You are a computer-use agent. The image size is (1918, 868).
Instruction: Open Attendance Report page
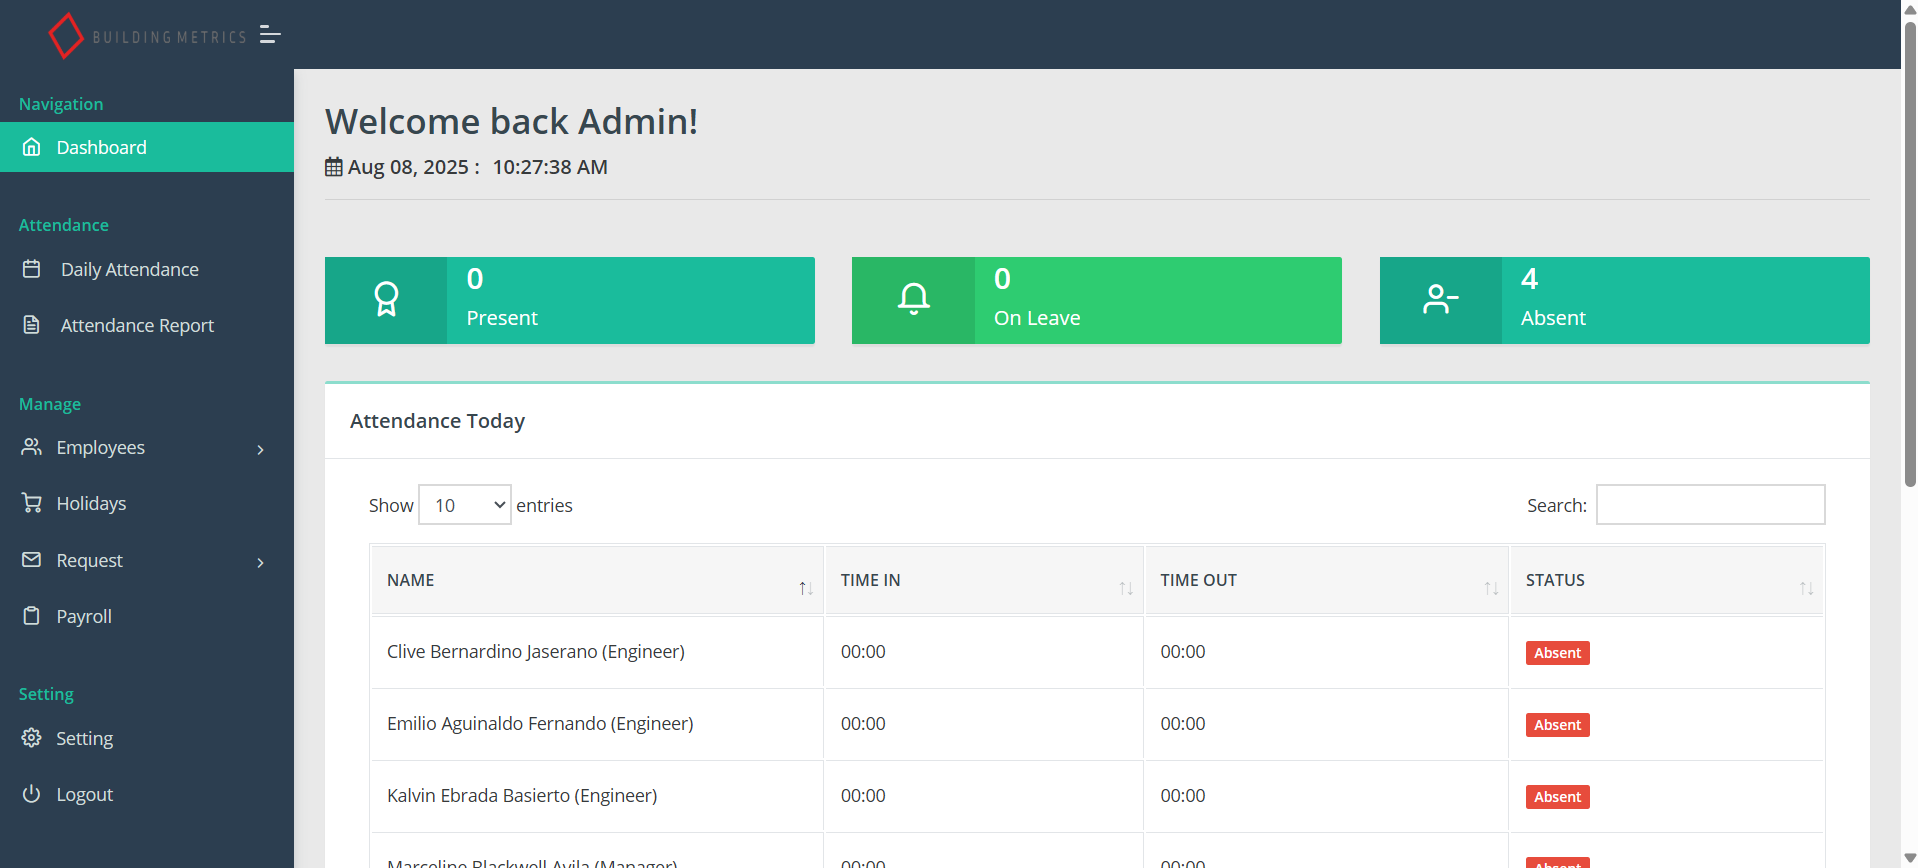[137, 326]
